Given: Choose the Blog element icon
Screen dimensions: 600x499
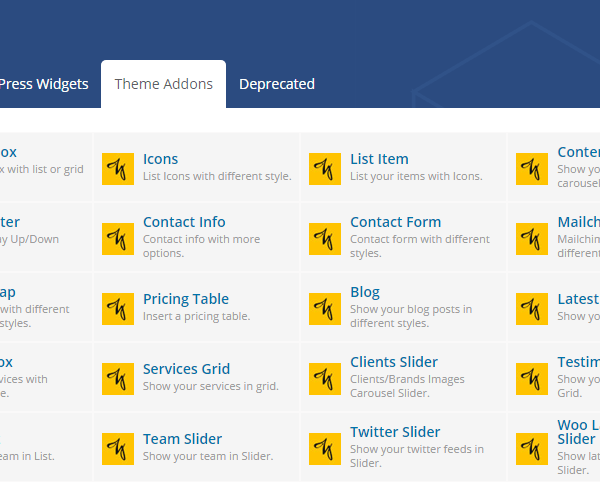Looking at the screenshot, I should pyautogui.click(x=325, y=308).
